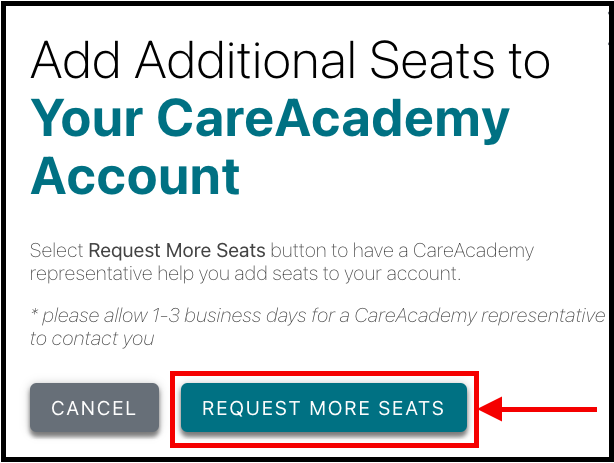The width and height of the screenshot is (614, 463).
Task: Click bold 'Request More Seats' text in instructions
Action: click(x=178, y=250)
